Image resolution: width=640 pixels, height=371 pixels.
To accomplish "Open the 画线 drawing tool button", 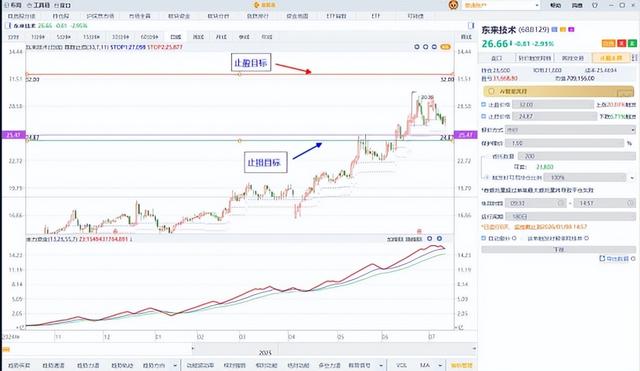I will point(466,37).
